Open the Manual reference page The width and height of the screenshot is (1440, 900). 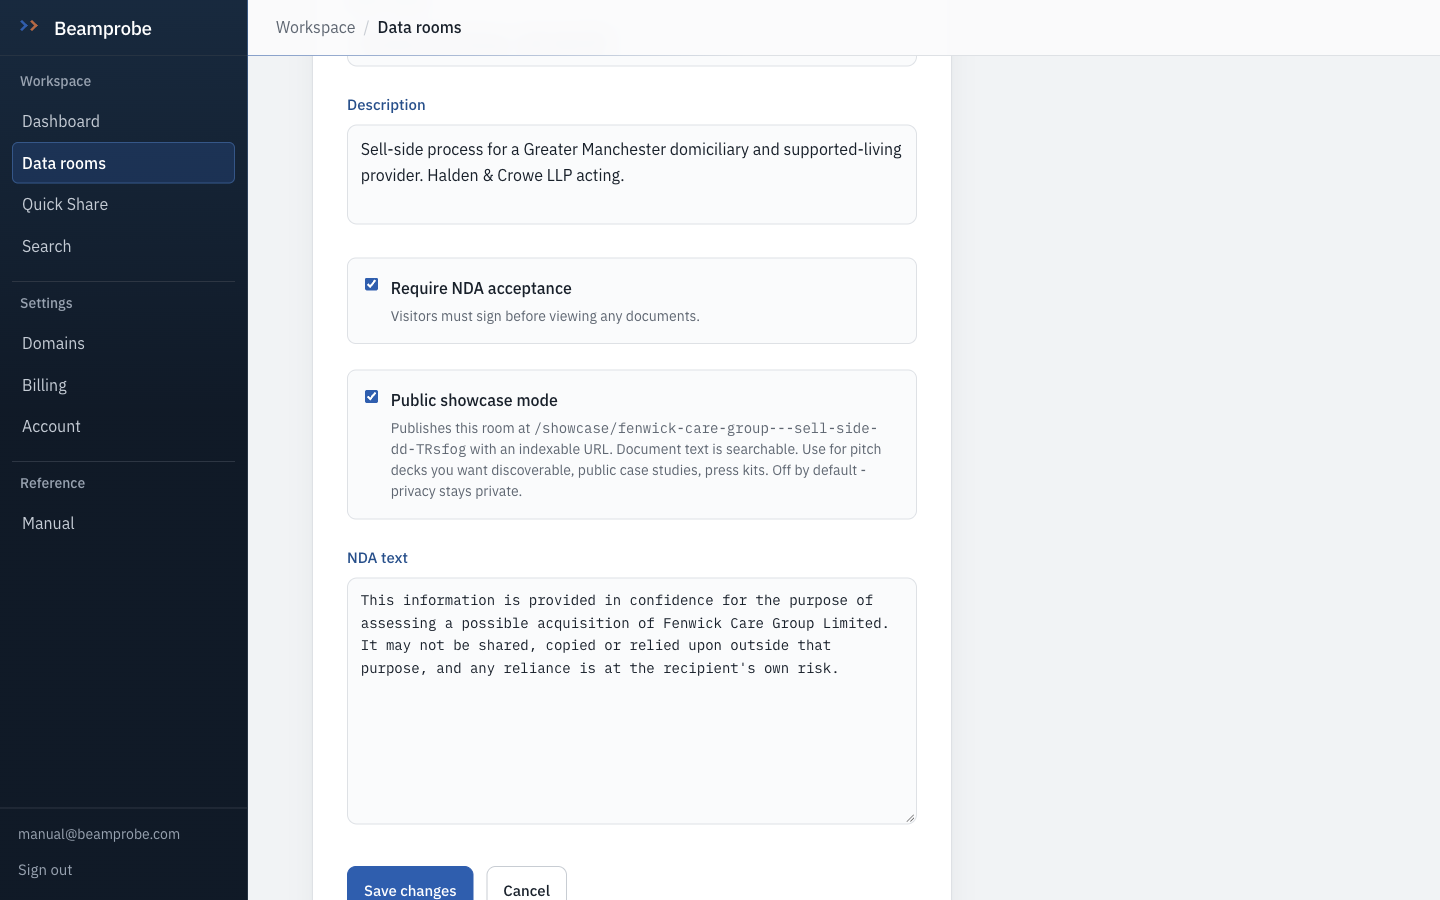123,523
